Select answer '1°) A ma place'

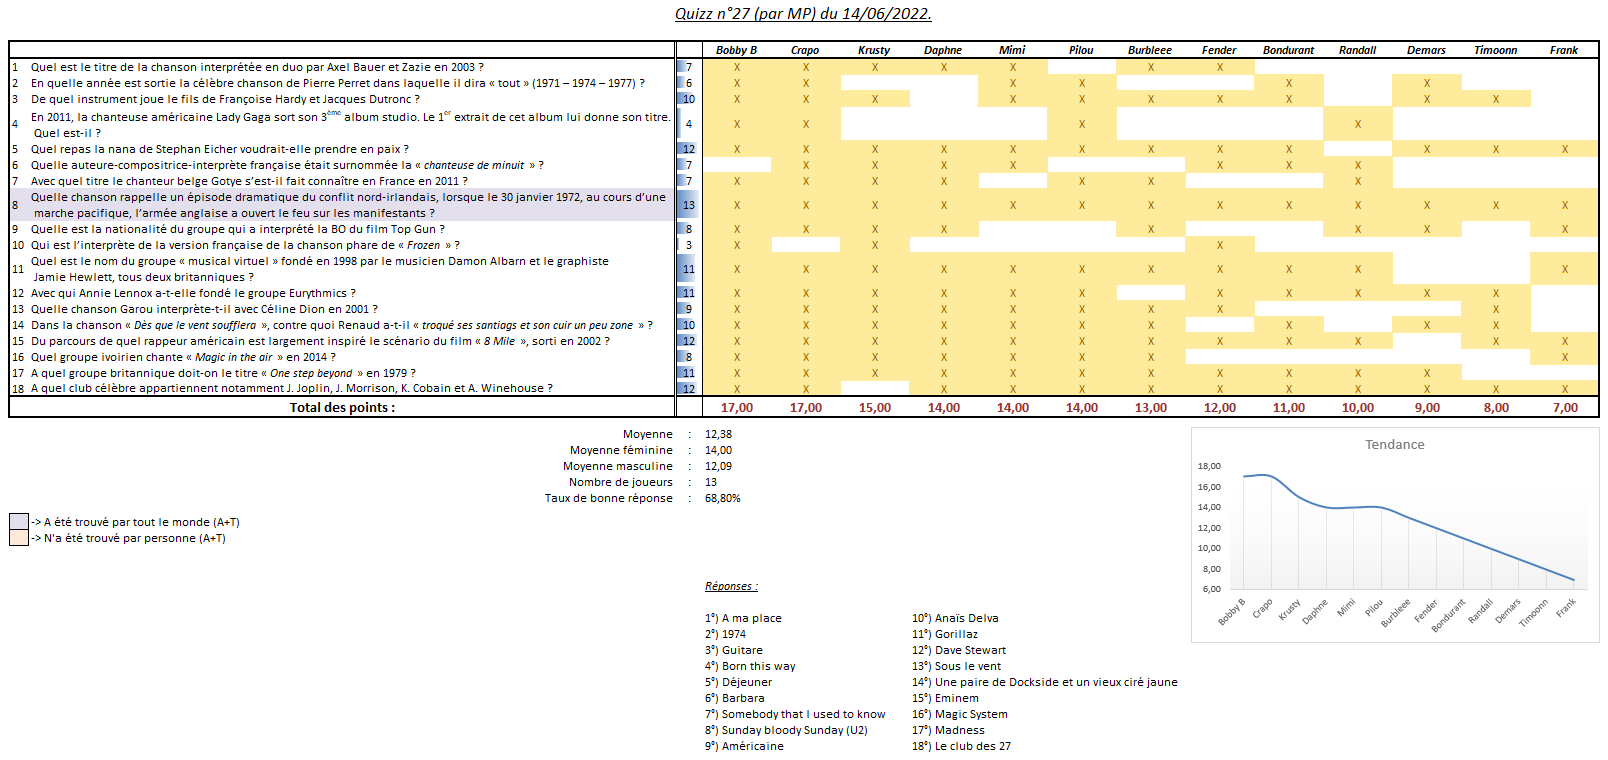pos(743,618)
